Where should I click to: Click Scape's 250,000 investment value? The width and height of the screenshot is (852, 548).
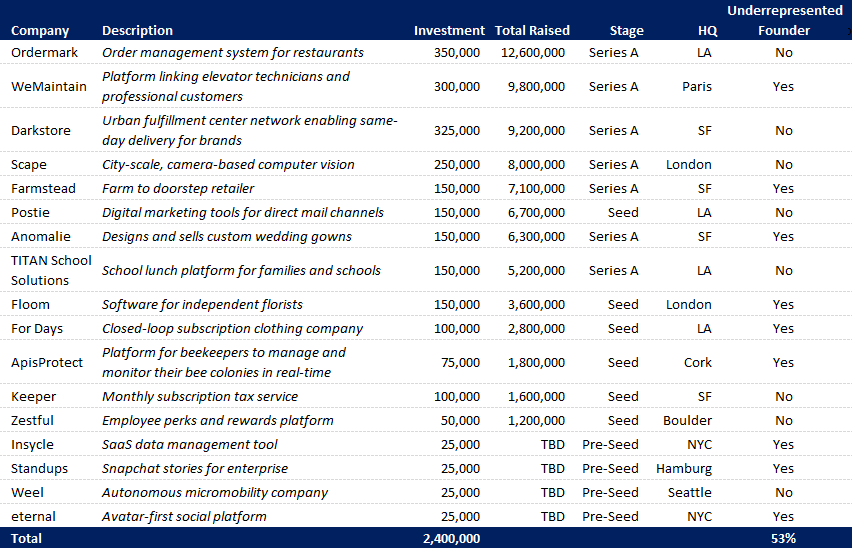pos(457,165)
